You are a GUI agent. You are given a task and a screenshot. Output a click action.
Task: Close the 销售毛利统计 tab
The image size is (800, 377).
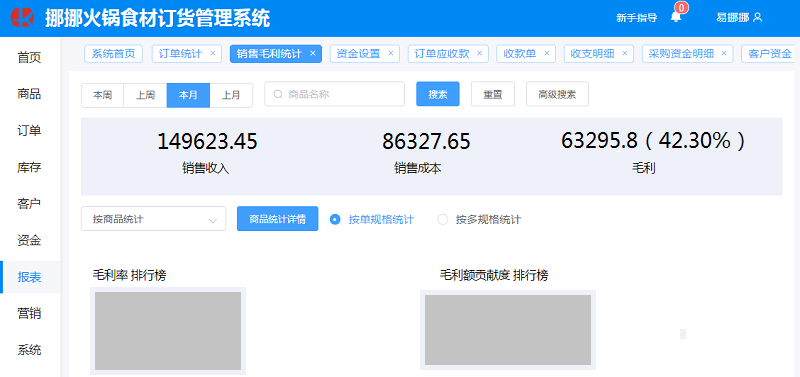click(313, 53)
